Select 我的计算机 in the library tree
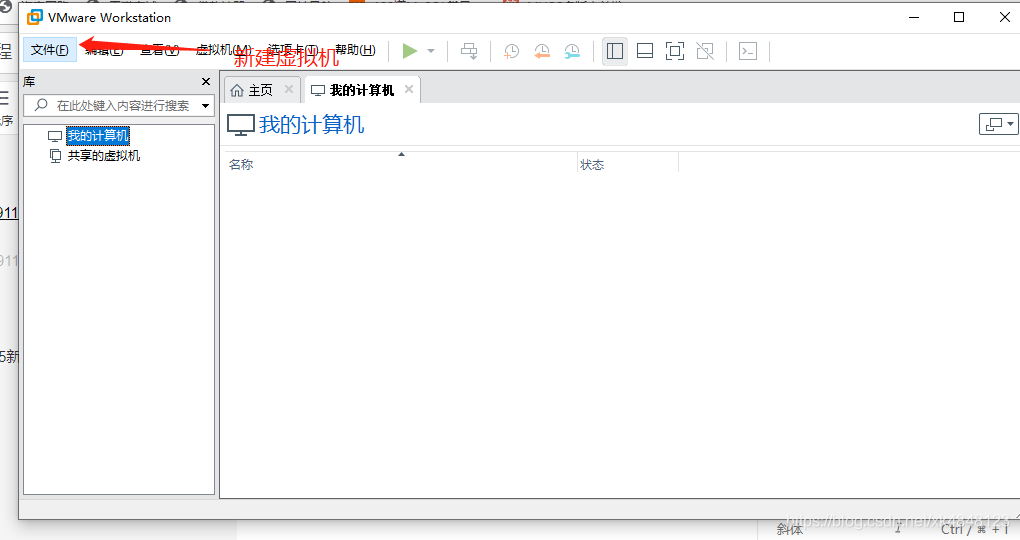Image resolution: width=1020 pixels, height=540 pixels. pyautogui.click(x=98, y=135)
